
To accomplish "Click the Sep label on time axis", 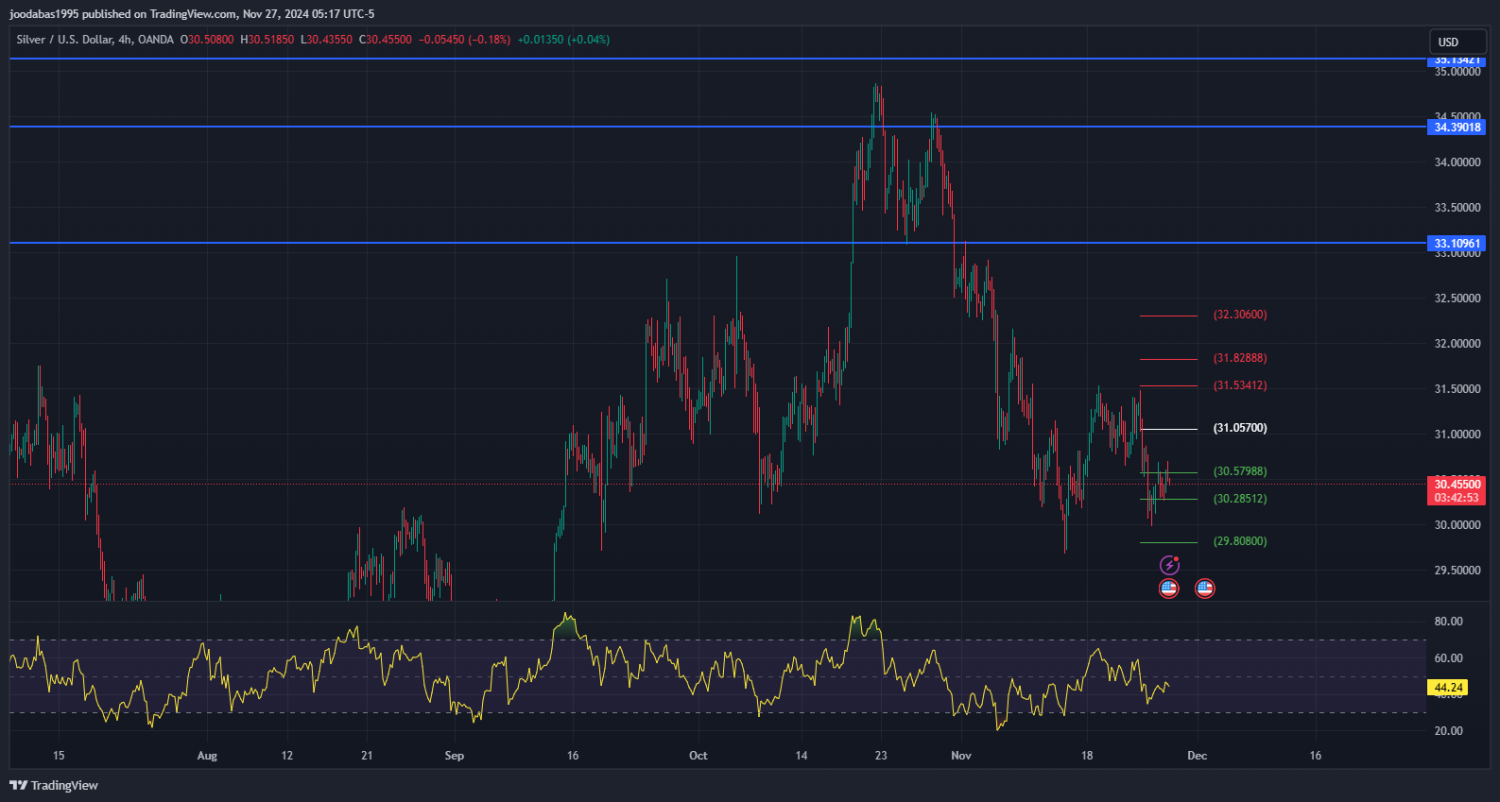I will (x=454, y=756).
